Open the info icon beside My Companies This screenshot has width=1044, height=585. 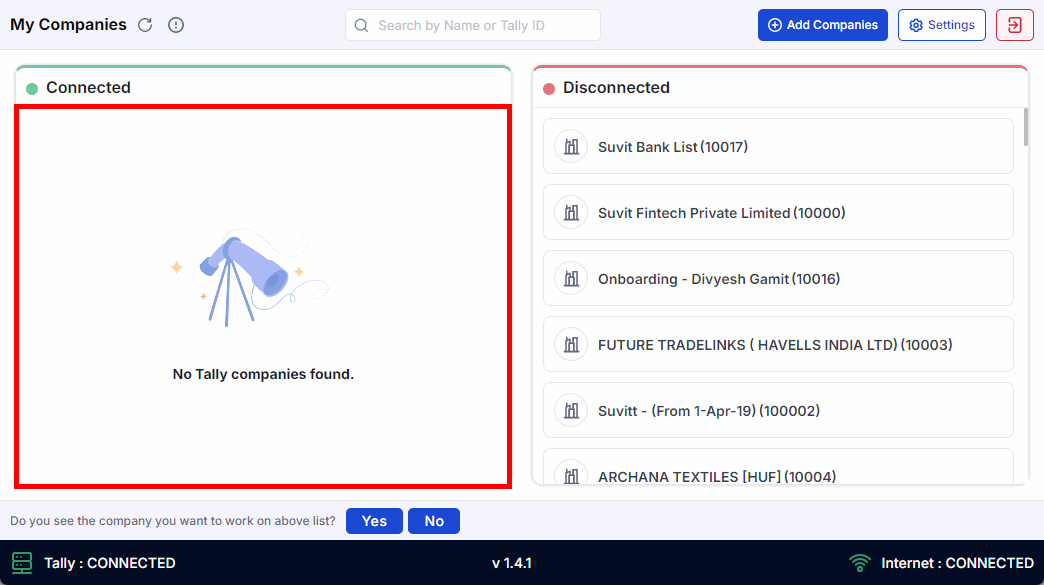tap(176, 25)
